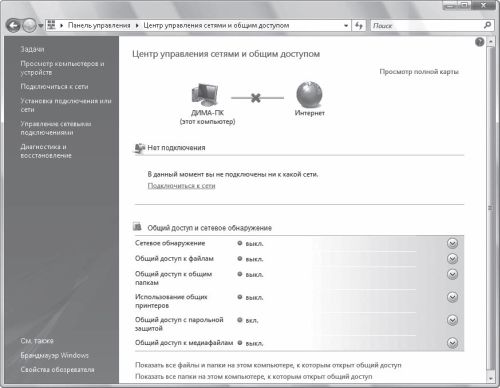Expand Общий доступ к общим папкам chevron
500x388 pixels.
(x=452, y=274)
